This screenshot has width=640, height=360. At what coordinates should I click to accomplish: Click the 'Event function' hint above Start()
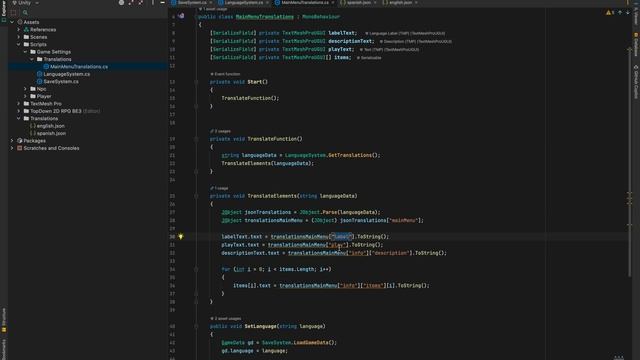click(x=225, y=74)
